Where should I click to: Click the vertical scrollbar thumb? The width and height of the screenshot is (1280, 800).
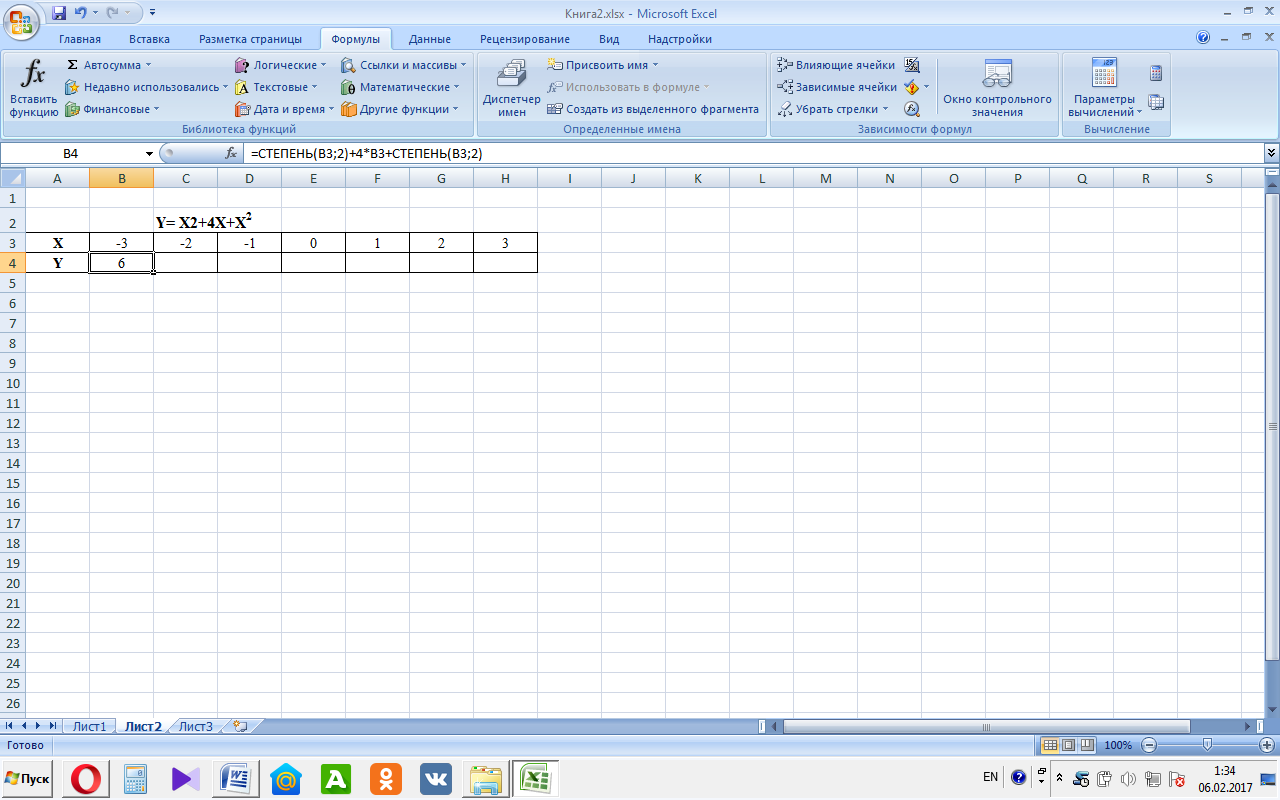click(x=1272, y=425)
